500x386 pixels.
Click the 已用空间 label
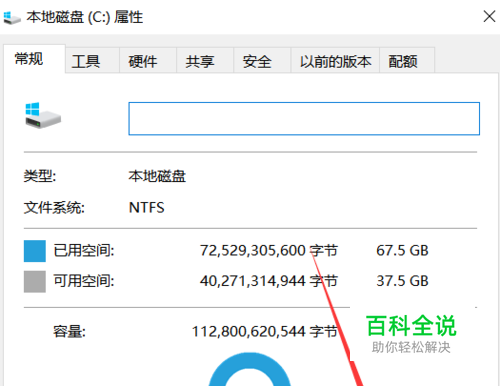84,250
